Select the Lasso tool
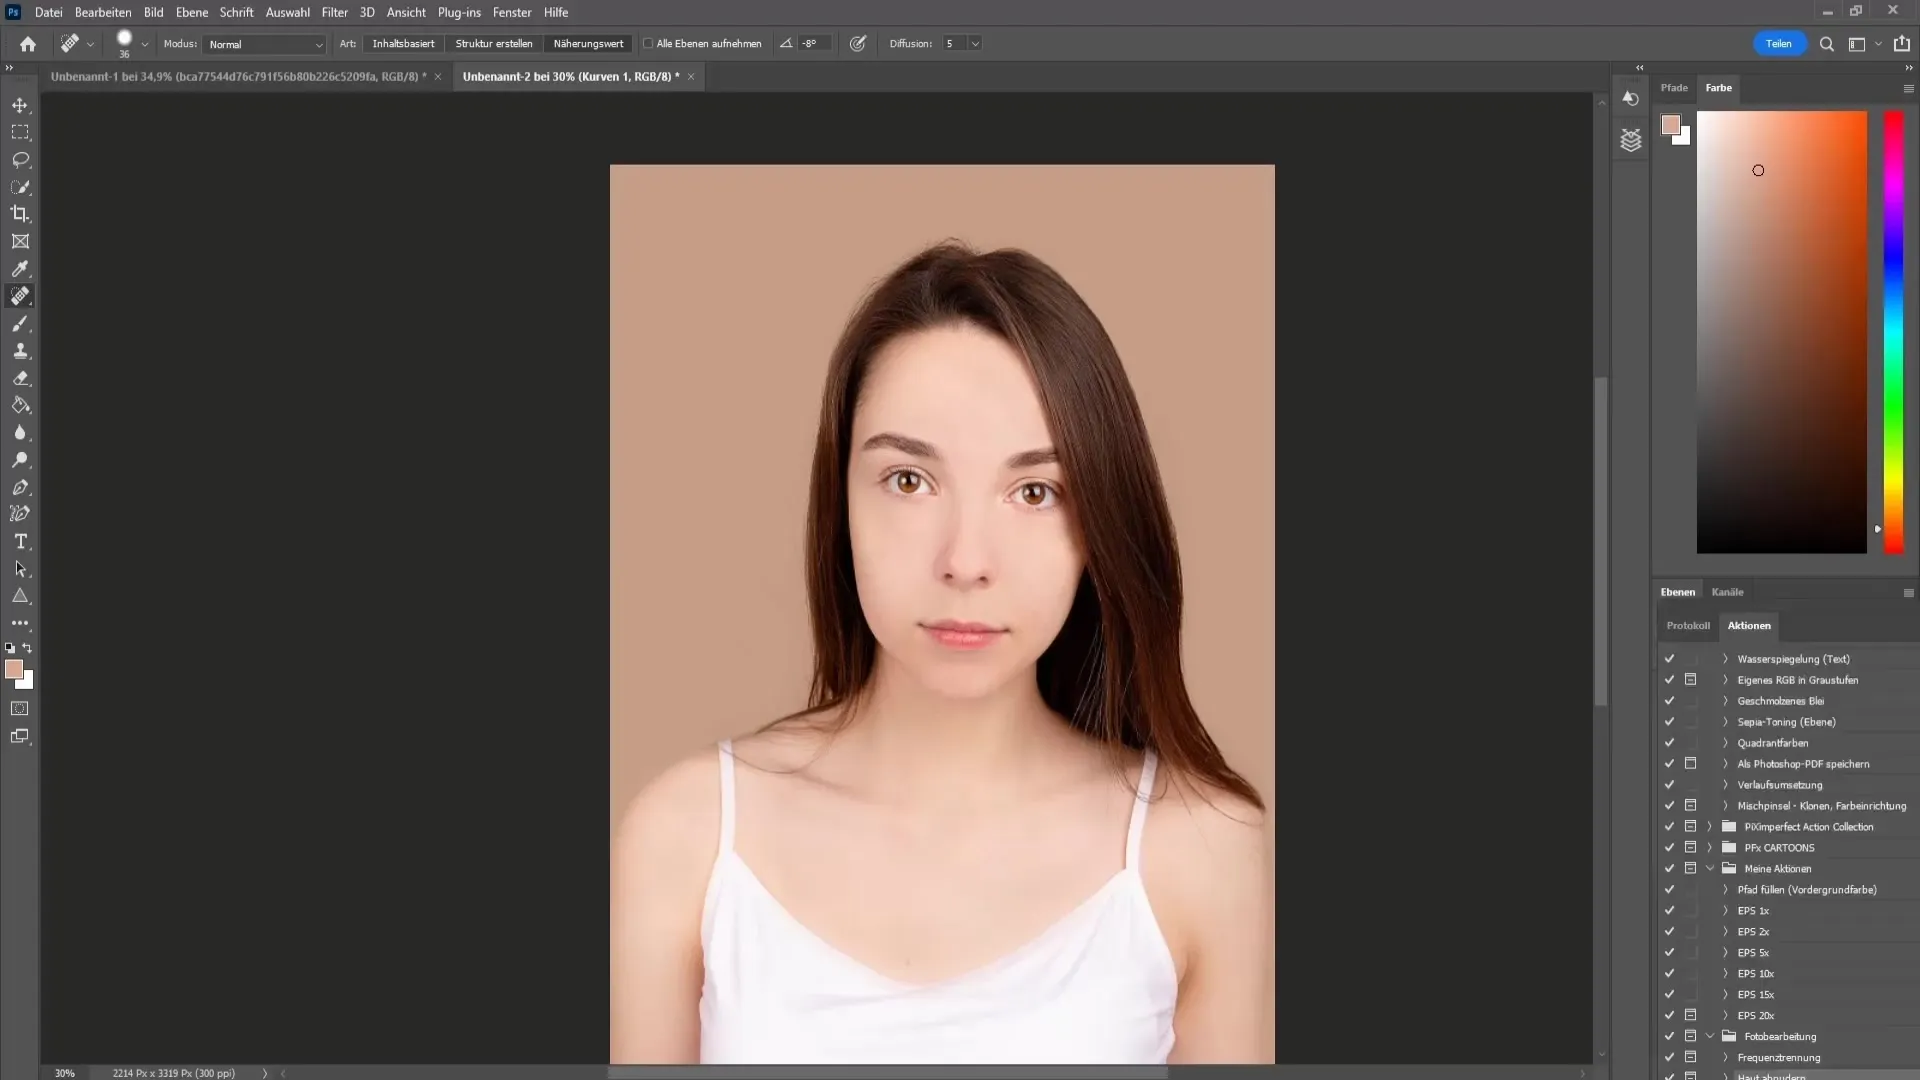1920x1080 pixels. (21, 160)
